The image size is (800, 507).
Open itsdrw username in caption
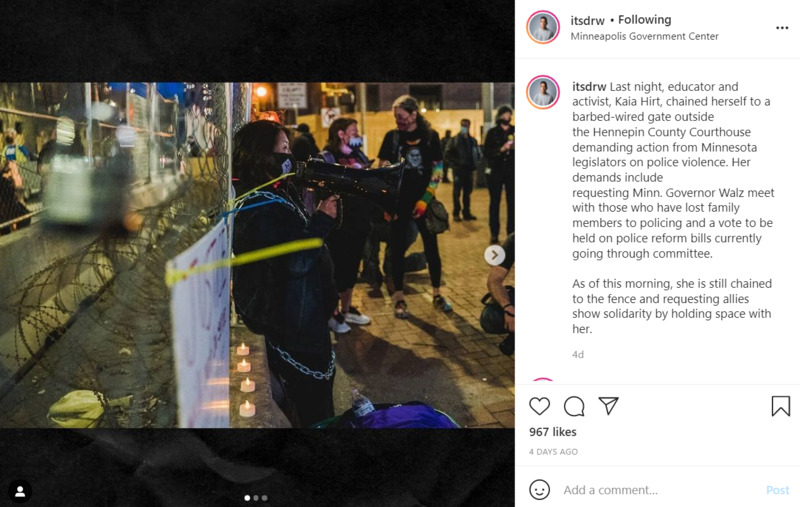pos(589,87)
